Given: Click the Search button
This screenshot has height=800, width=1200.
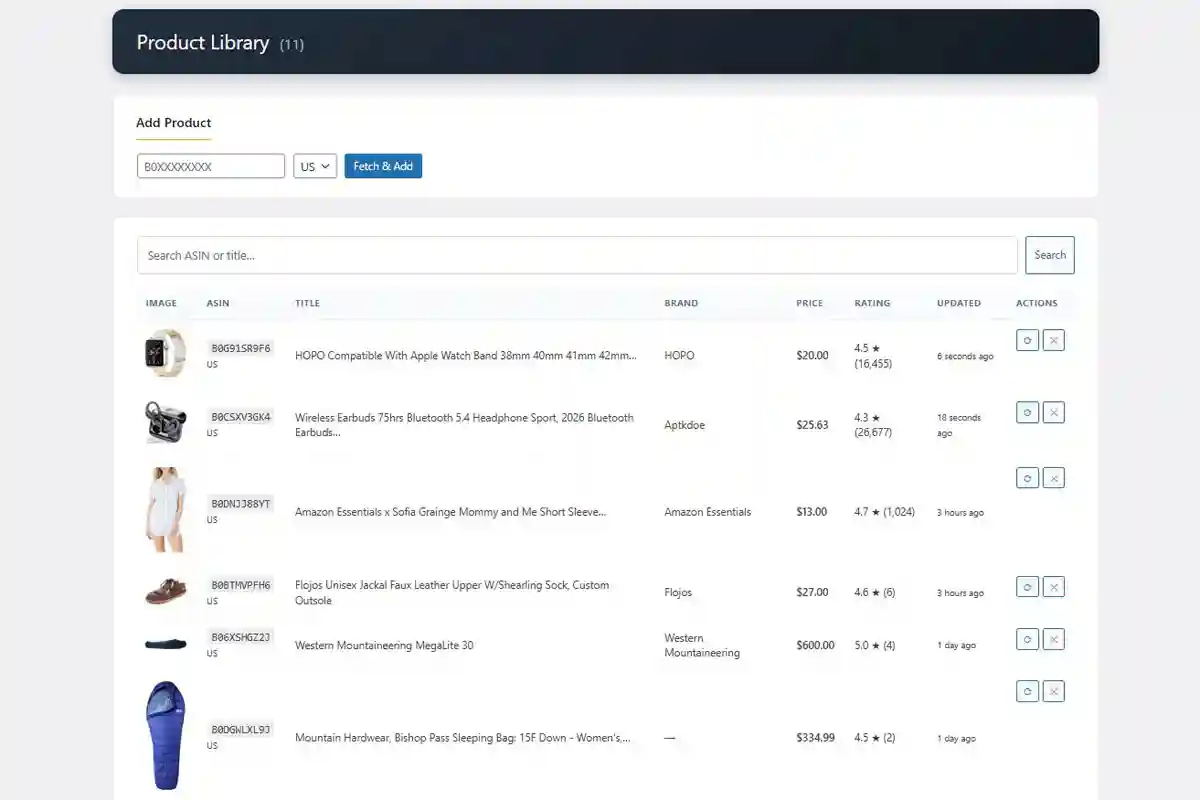Looking at the screenshot, I should [x=1049, y=255].
